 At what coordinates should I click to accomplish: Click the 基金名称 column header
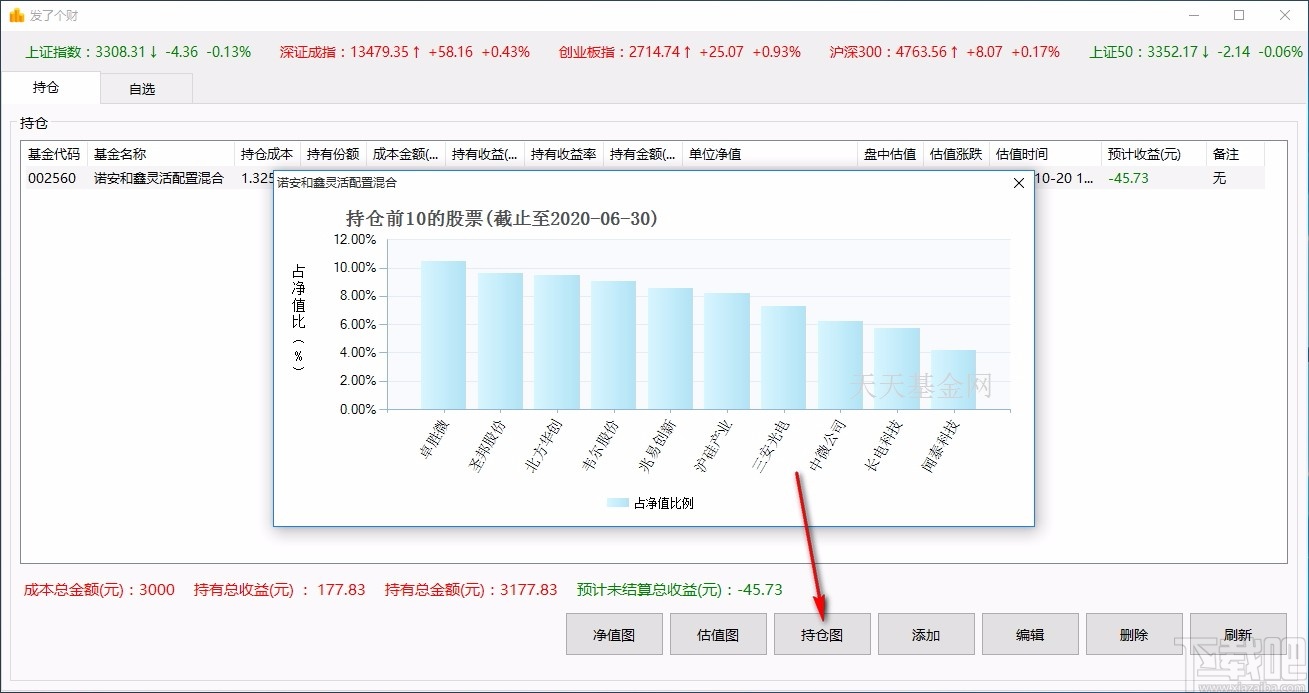[120, 154]
